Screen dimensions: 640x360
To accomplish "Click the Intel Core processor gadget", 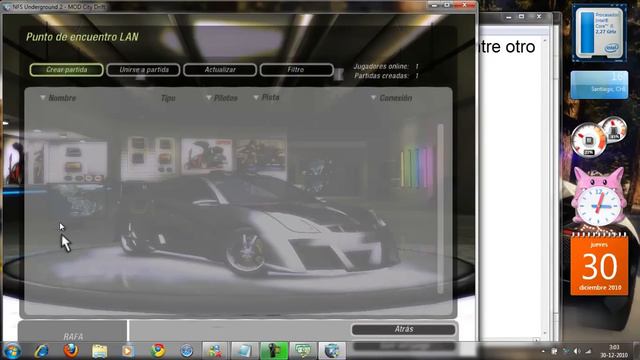I will [x=599, y=33].
